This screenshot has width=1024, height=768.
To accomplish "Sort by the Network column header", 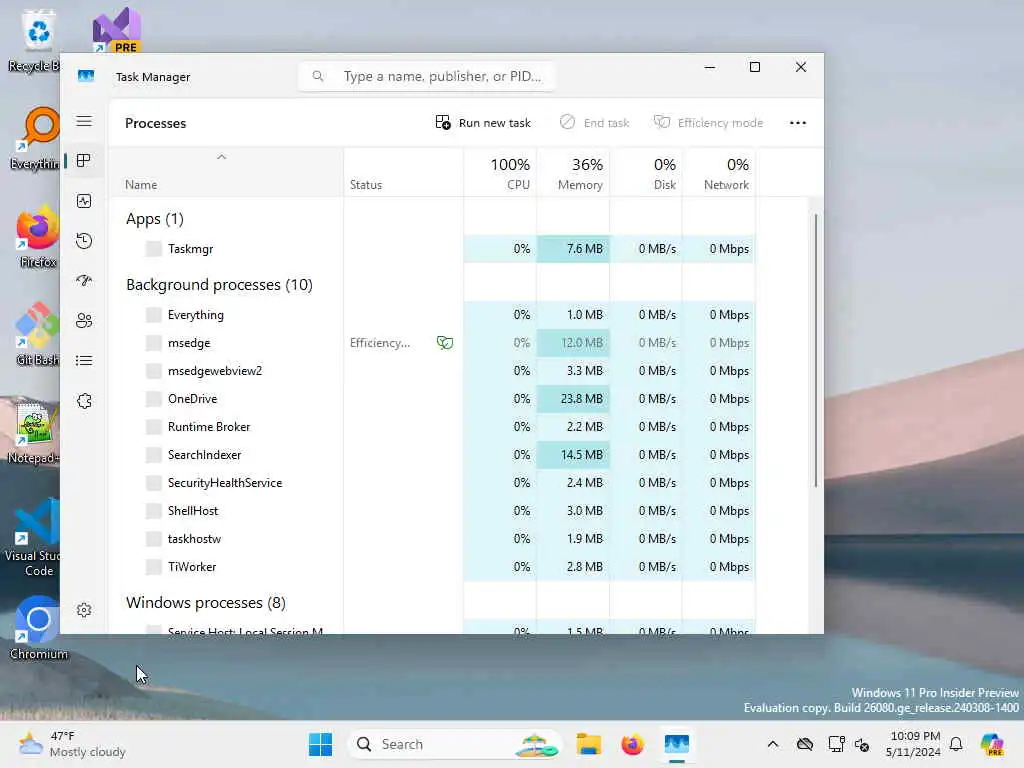I will 719,173.
